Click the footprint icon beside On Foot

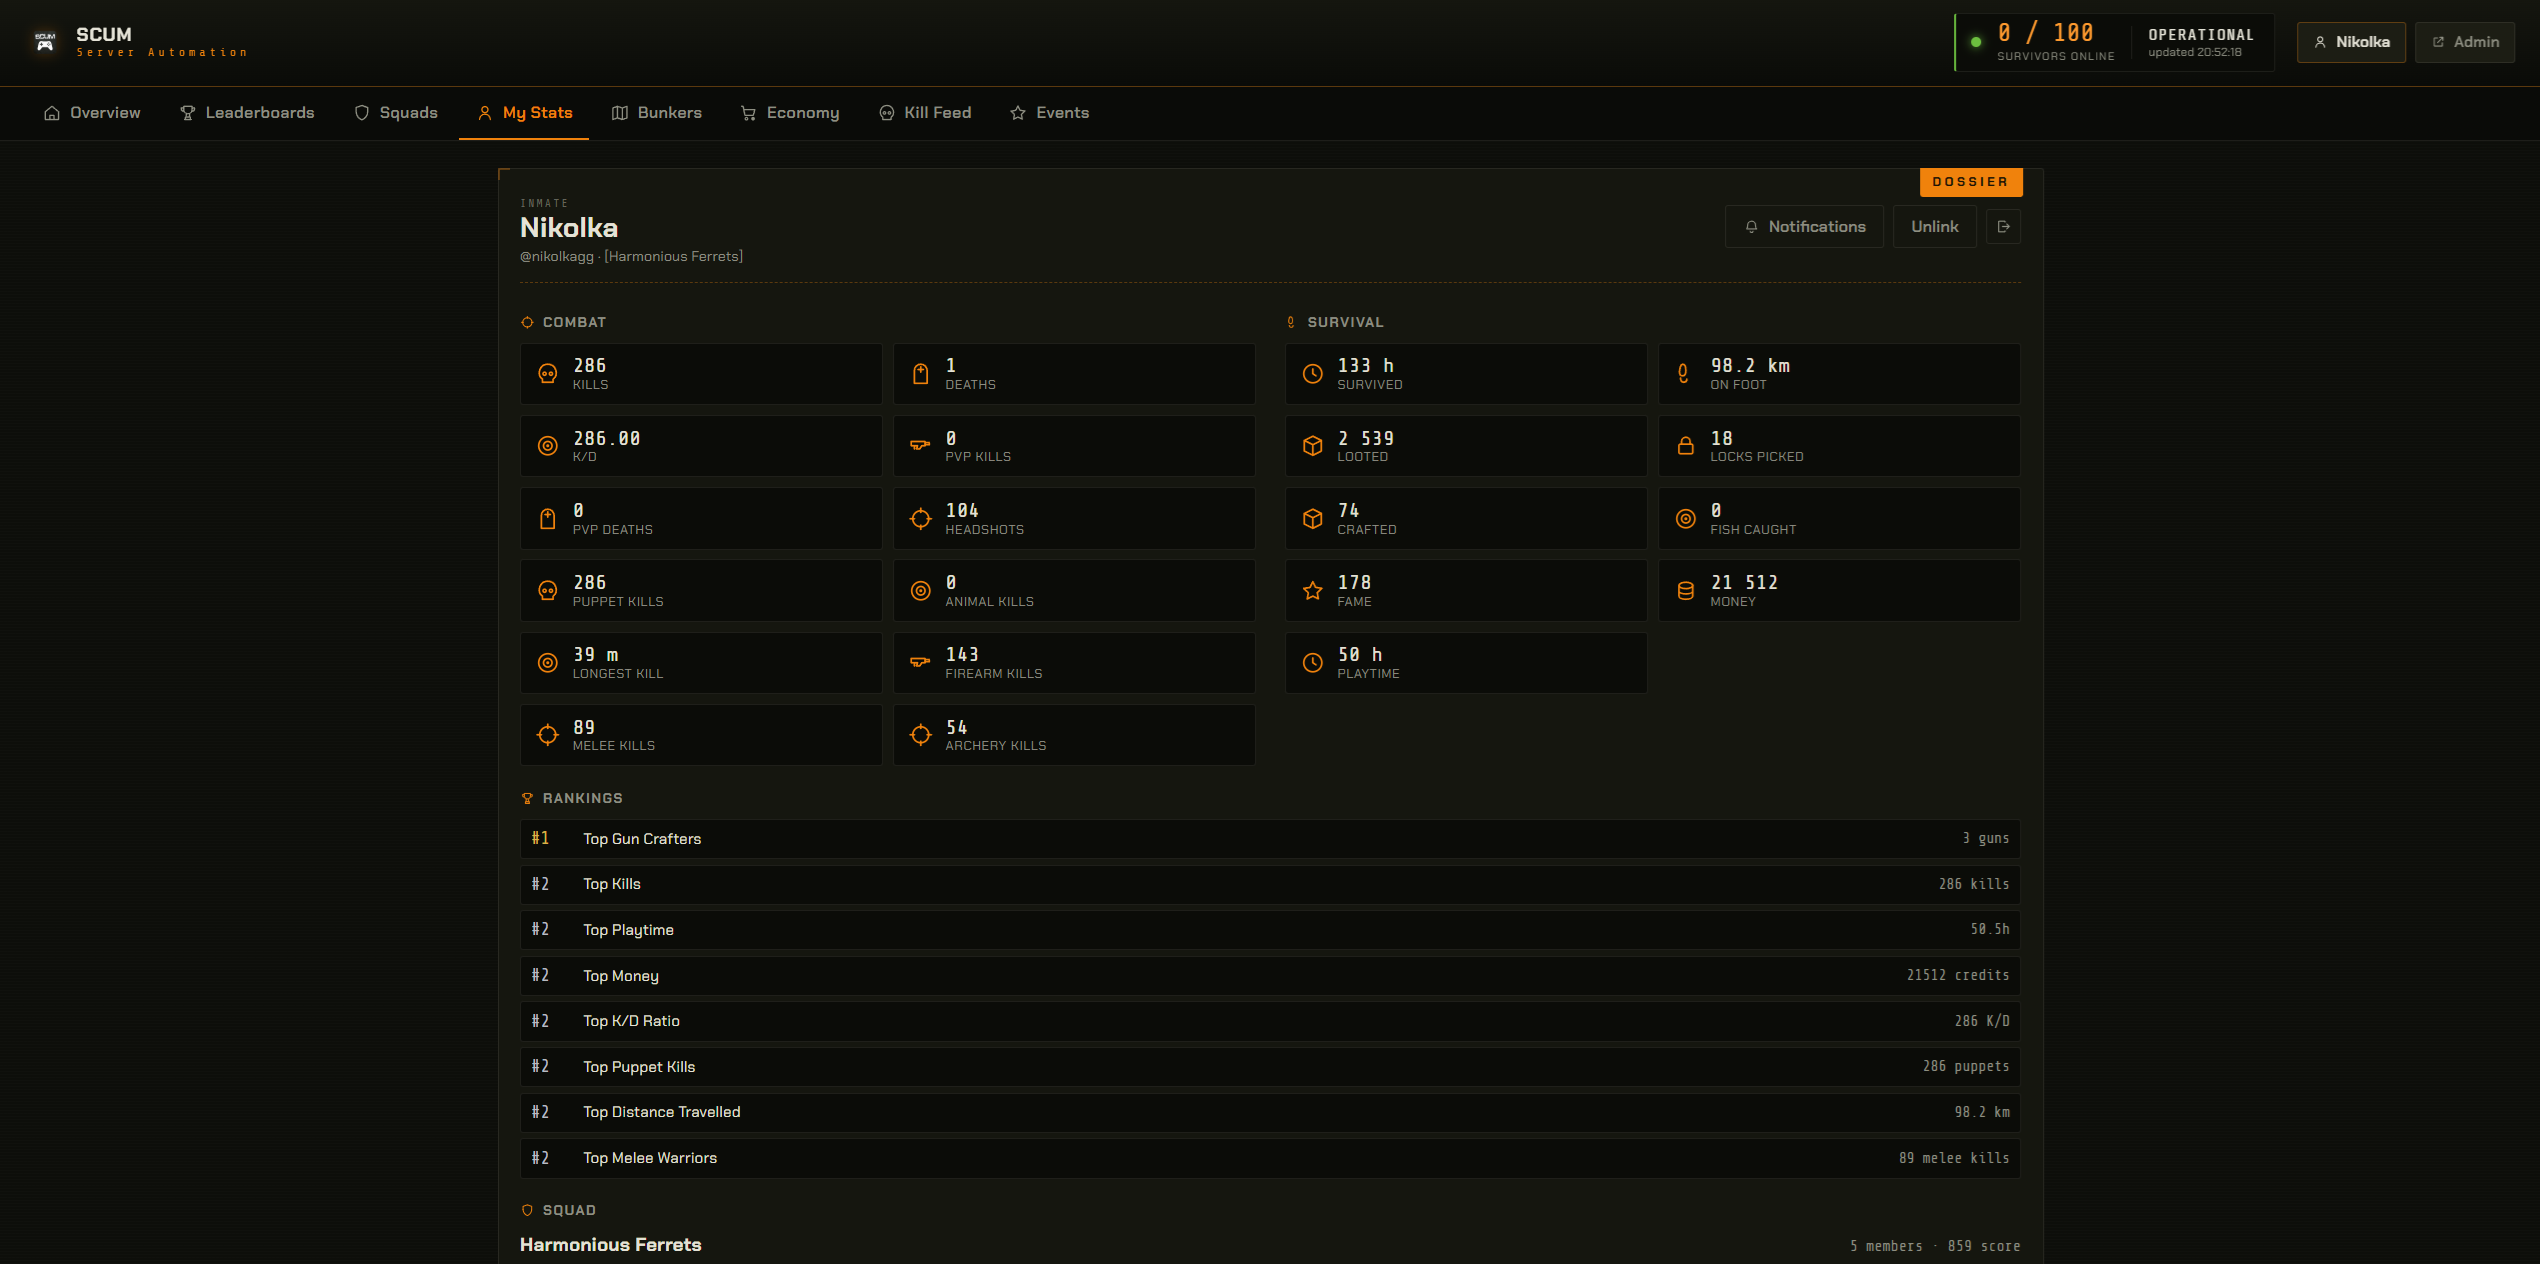1684,374
